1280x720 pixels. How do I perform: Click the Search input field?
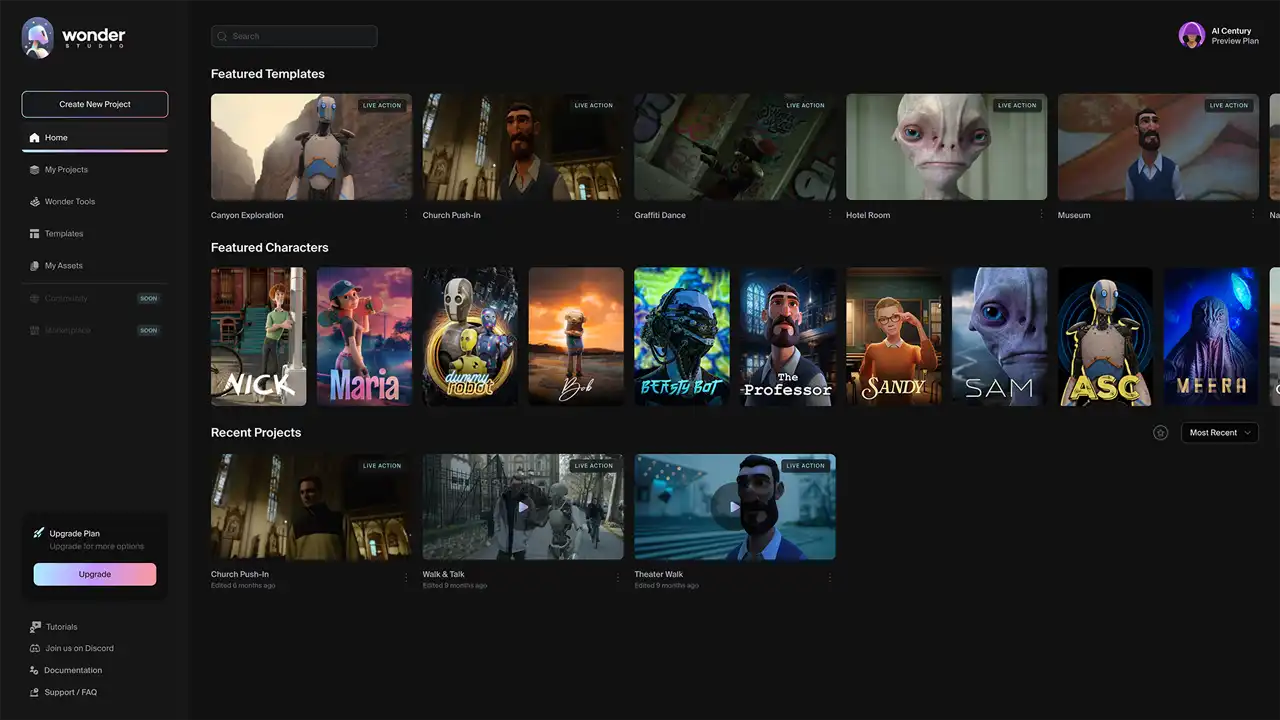coord(294,37)
